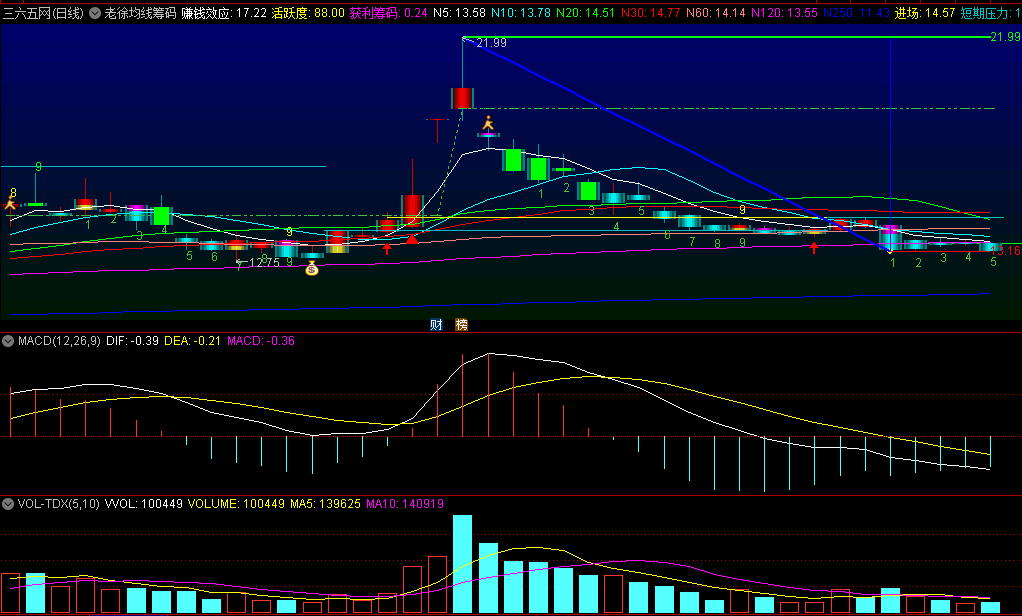Click the blue vertical cursor line on the right
The height and width of the screenshot is (616, 1022).
pos(890,143)
